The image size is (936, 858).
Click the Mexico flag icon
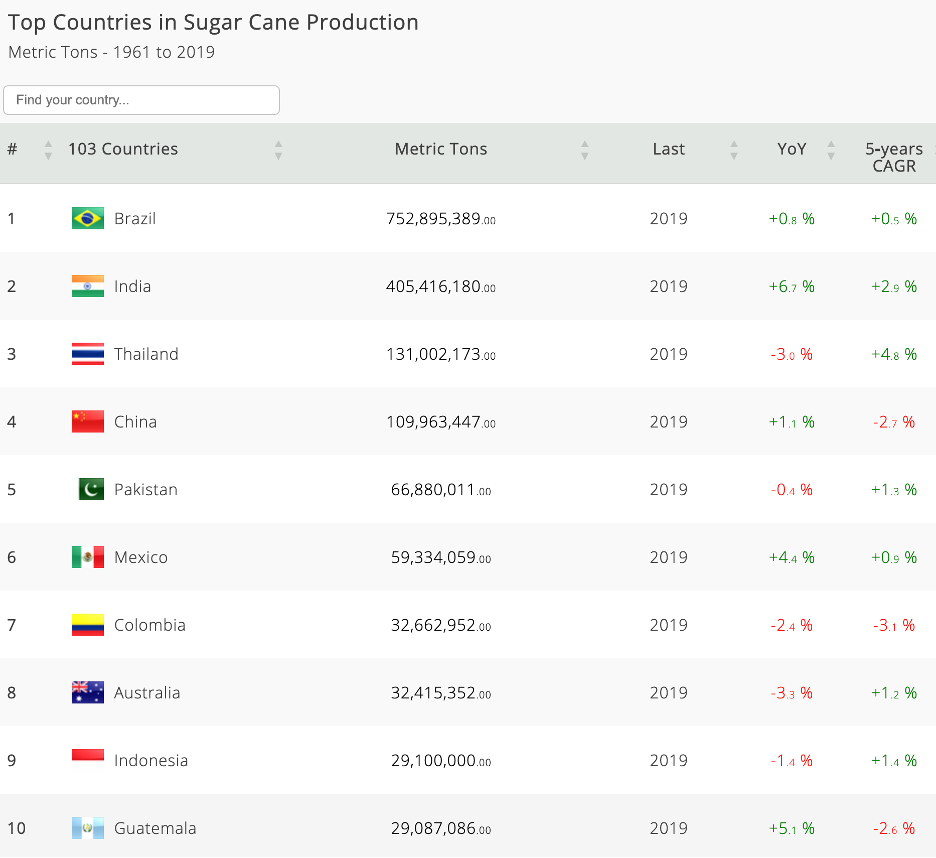coord(88,557)
